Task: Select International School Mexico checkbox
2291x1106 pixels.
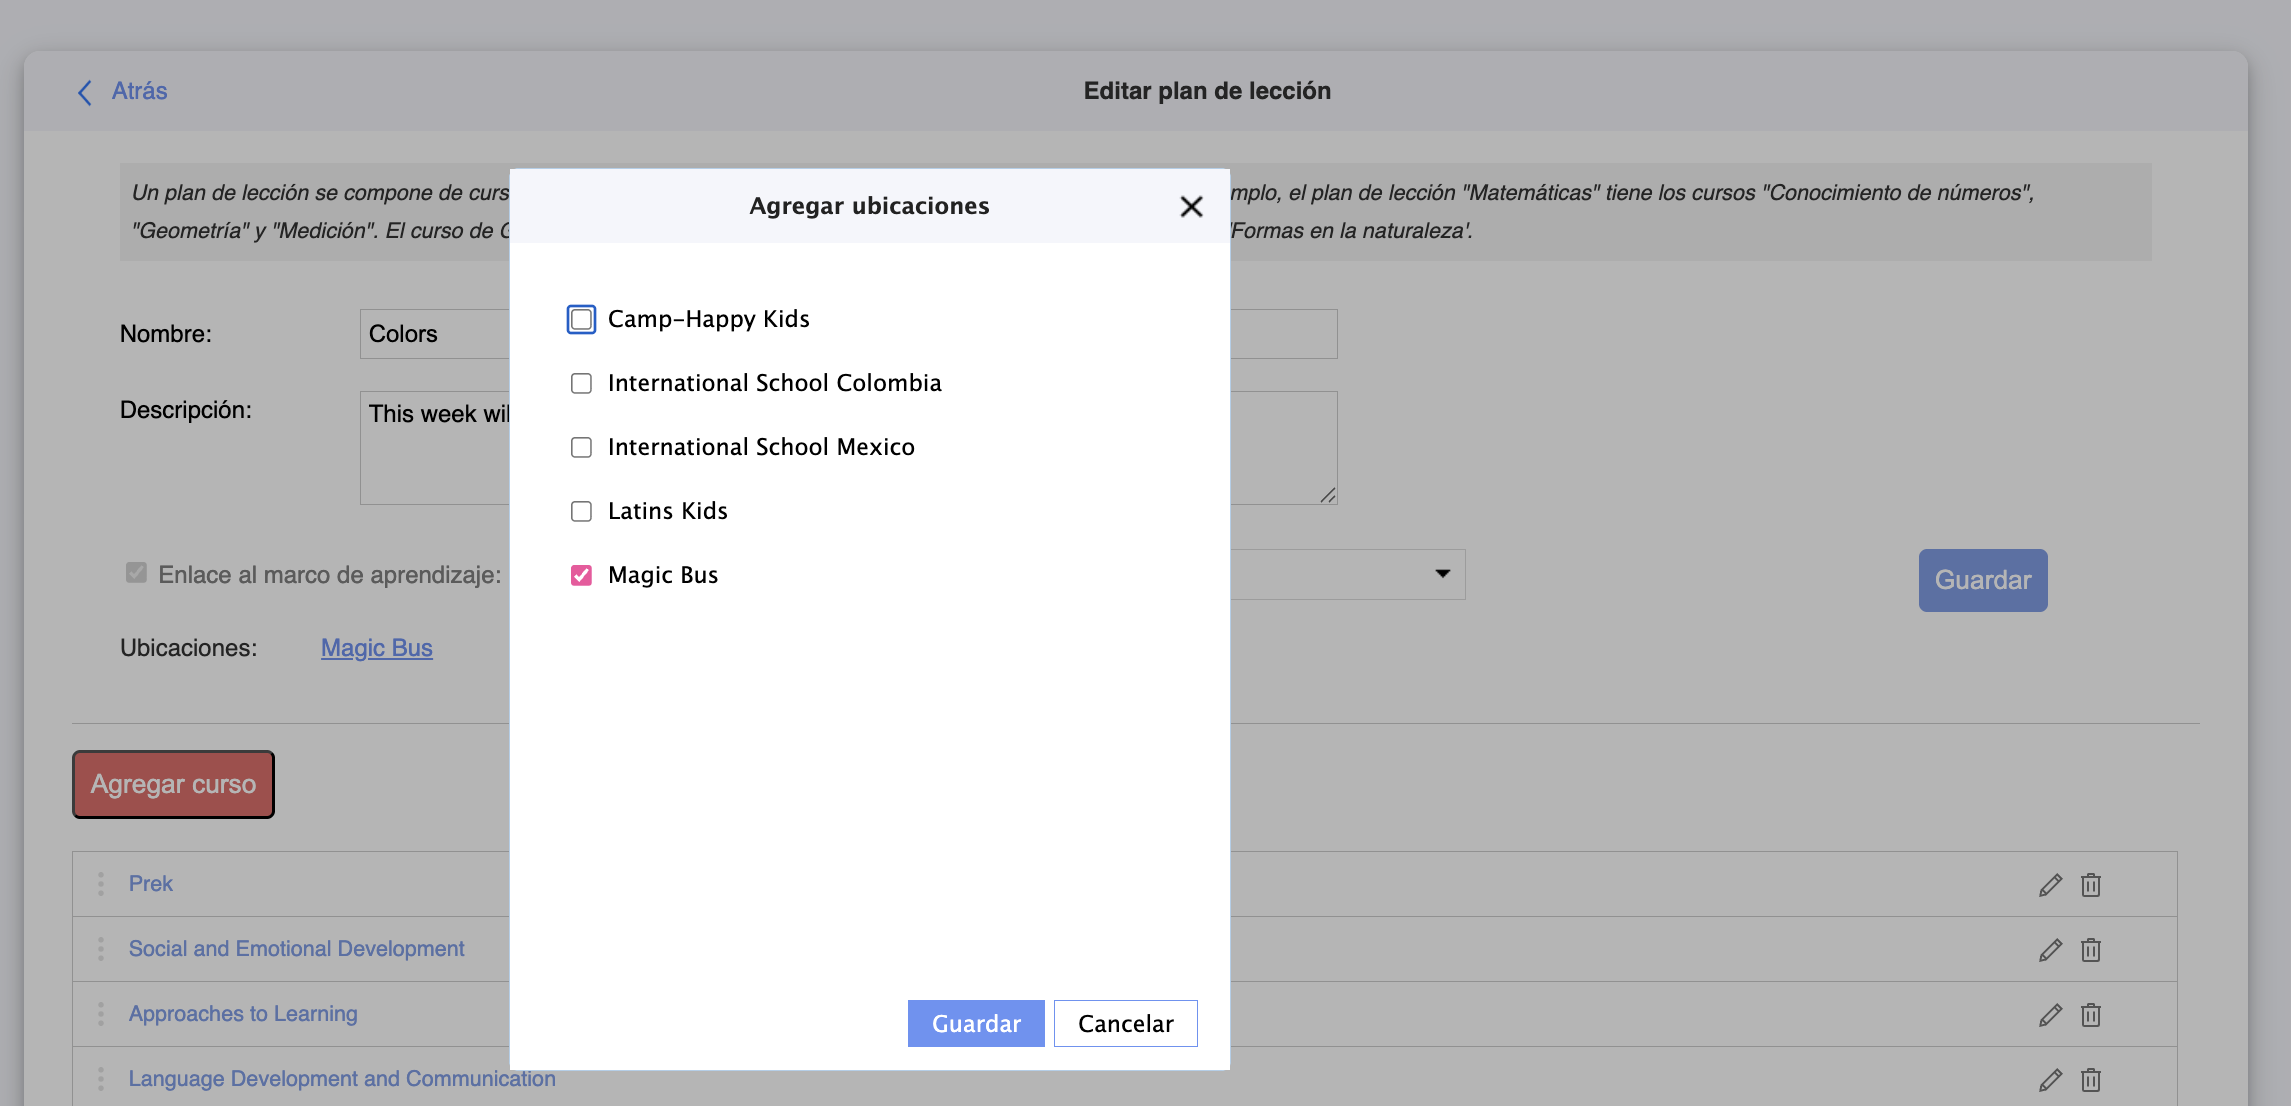Action: pos(581,447)
